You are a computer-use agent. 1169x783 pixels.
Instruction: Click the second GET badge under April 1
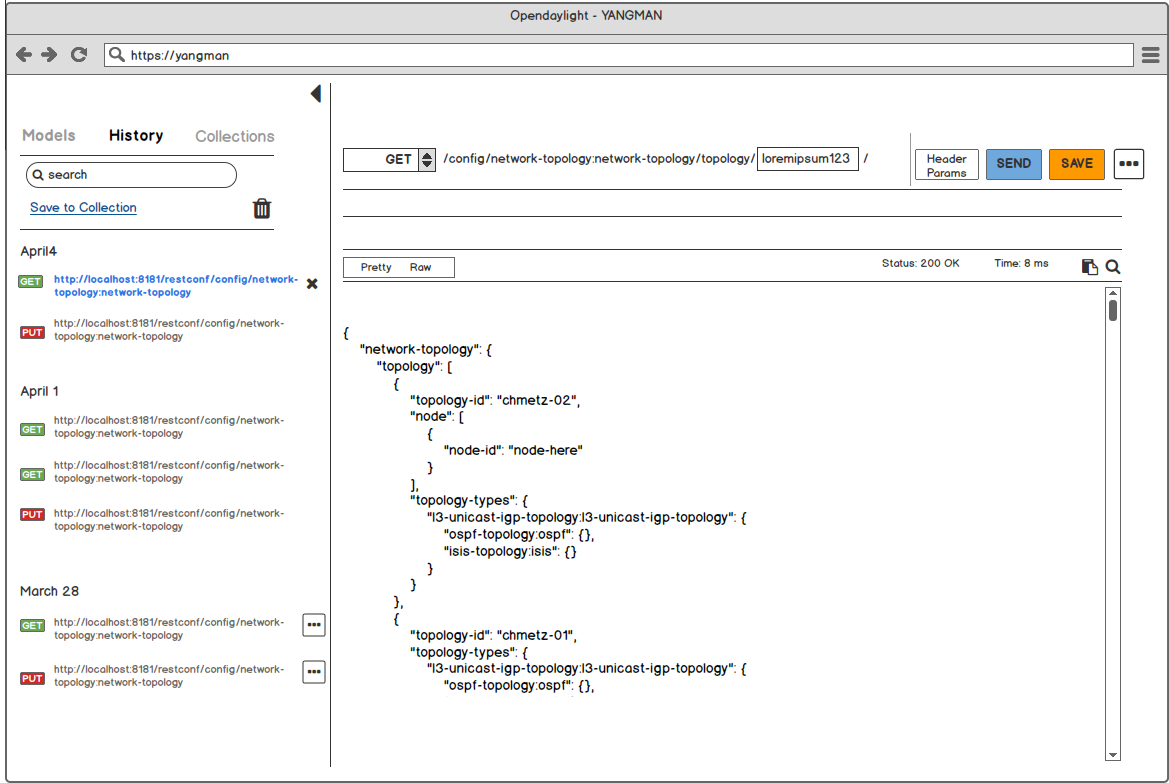click(32, 474)
